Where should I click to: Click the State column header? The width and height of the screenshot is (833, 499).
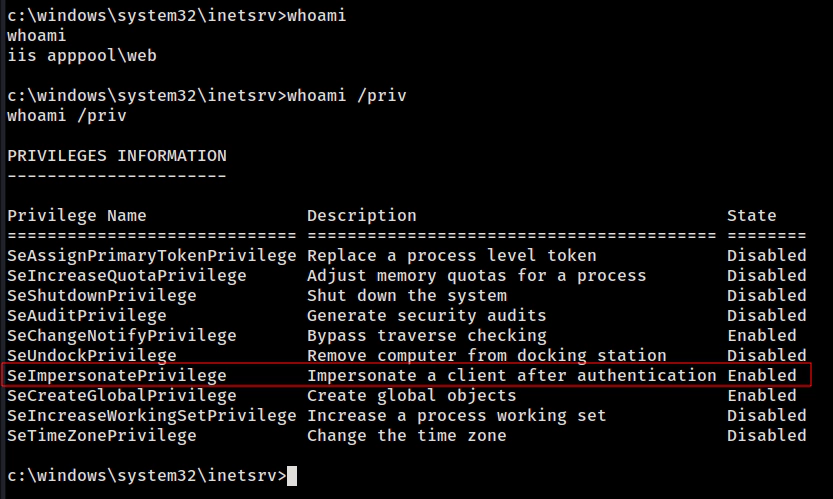tap(751, 215)
